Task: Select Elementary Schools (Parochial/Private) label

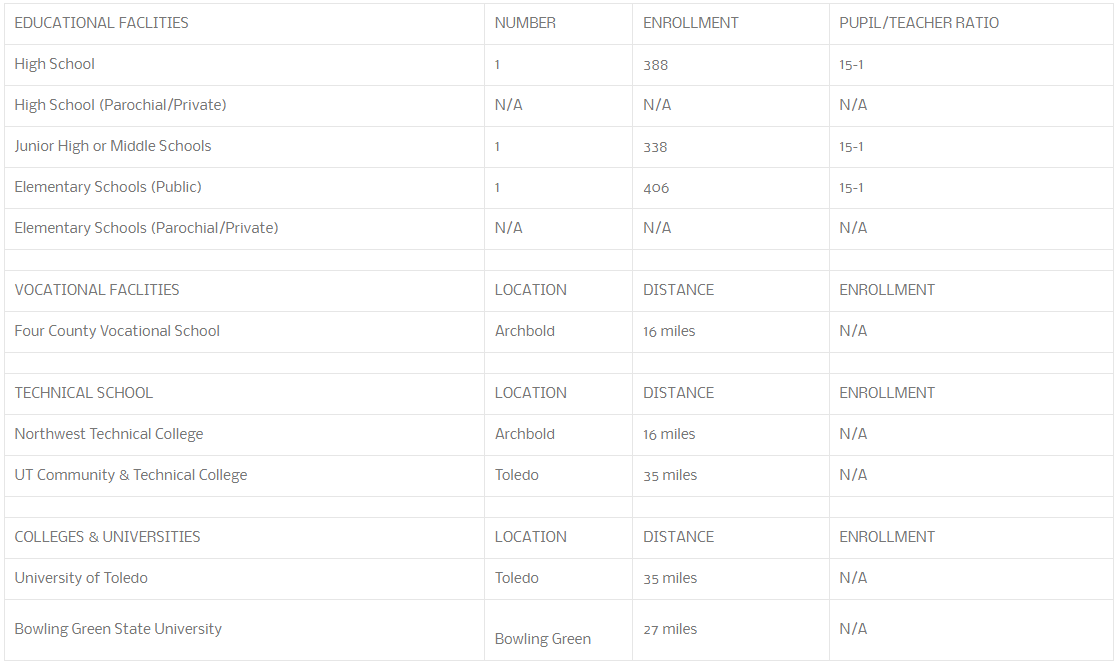Action: point(146,228)
